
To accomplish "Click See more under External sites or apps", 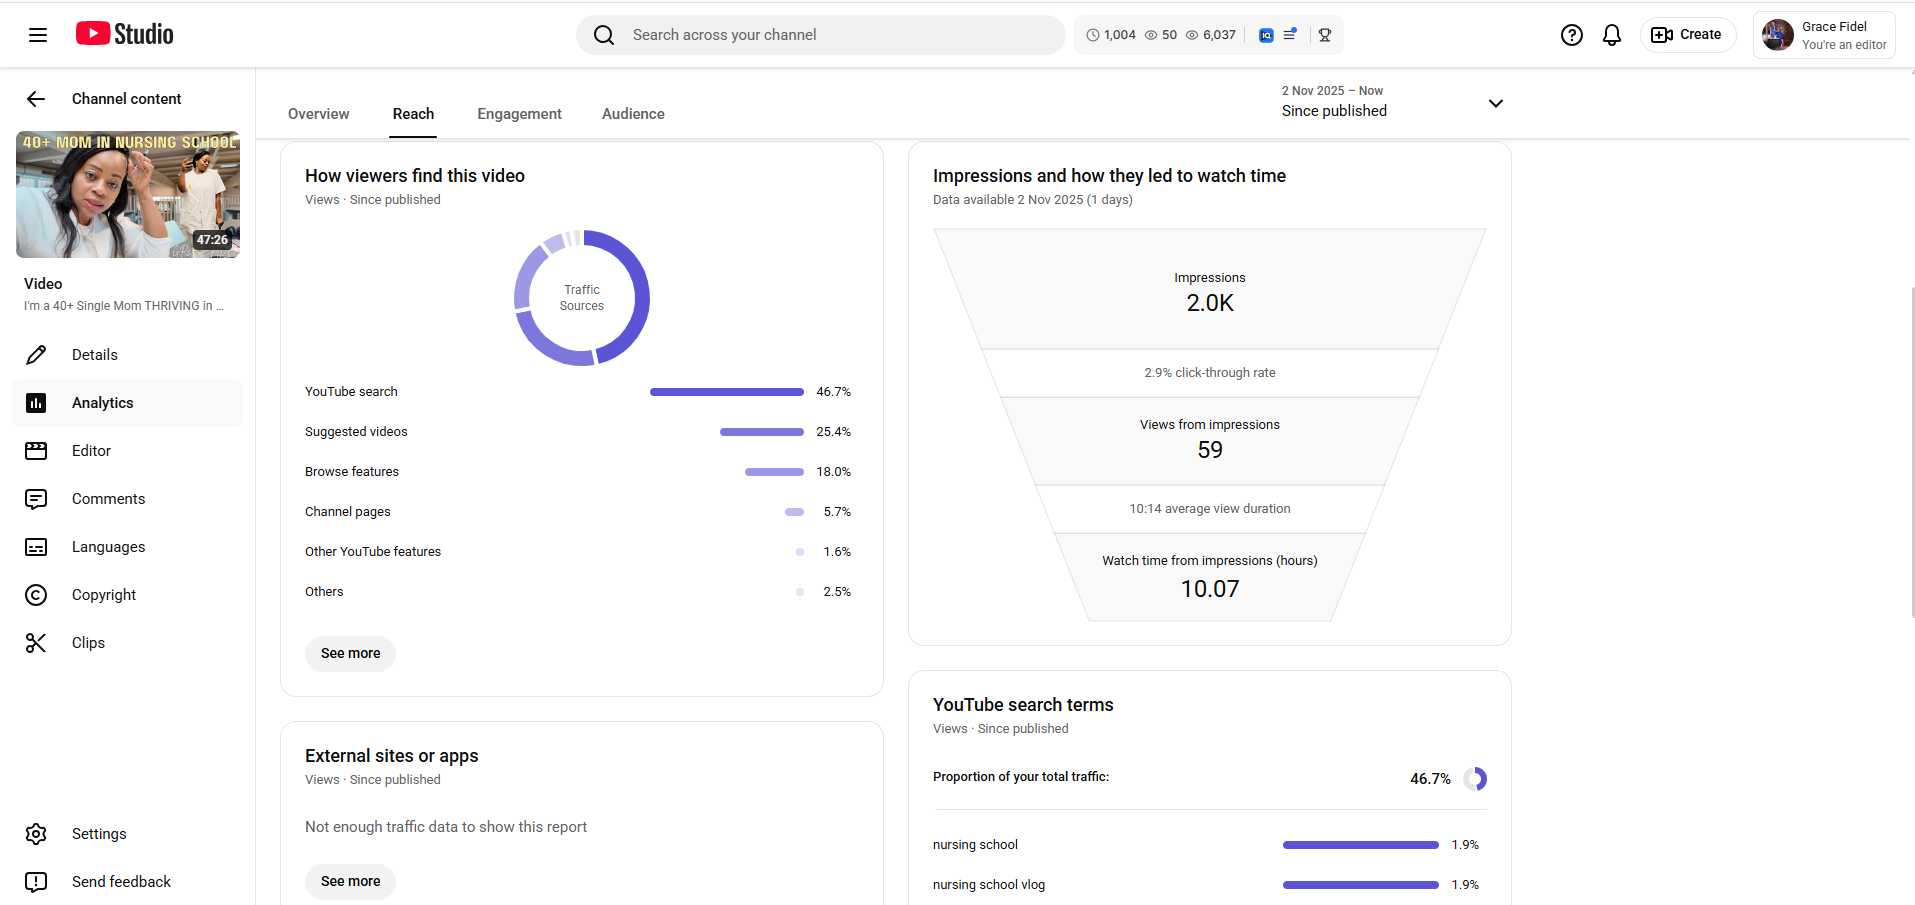I will pos(350,881).
